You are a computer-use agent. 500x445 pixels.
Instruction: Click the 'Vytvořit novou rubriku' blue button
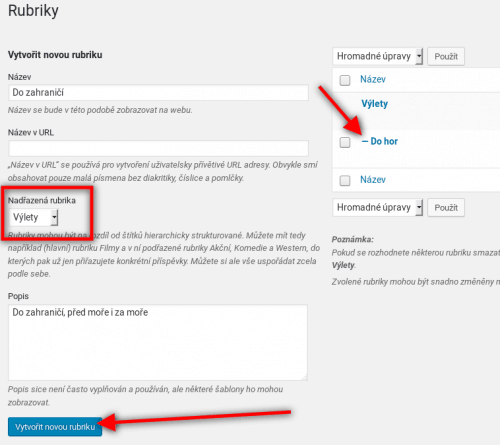click(x=55, y=427)
